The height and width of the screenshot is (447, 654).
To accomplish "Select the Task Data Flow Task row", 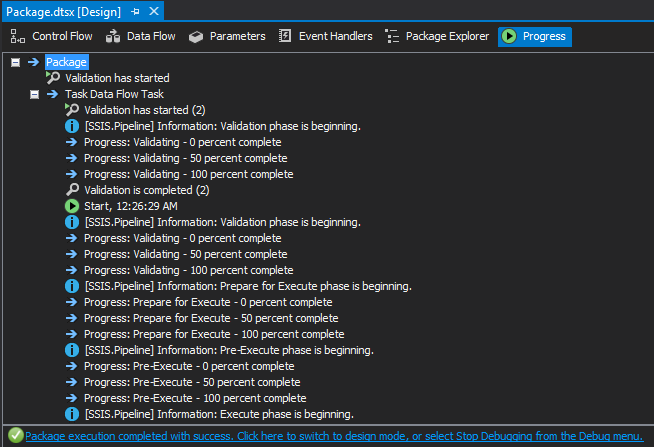I will [114, 94].
